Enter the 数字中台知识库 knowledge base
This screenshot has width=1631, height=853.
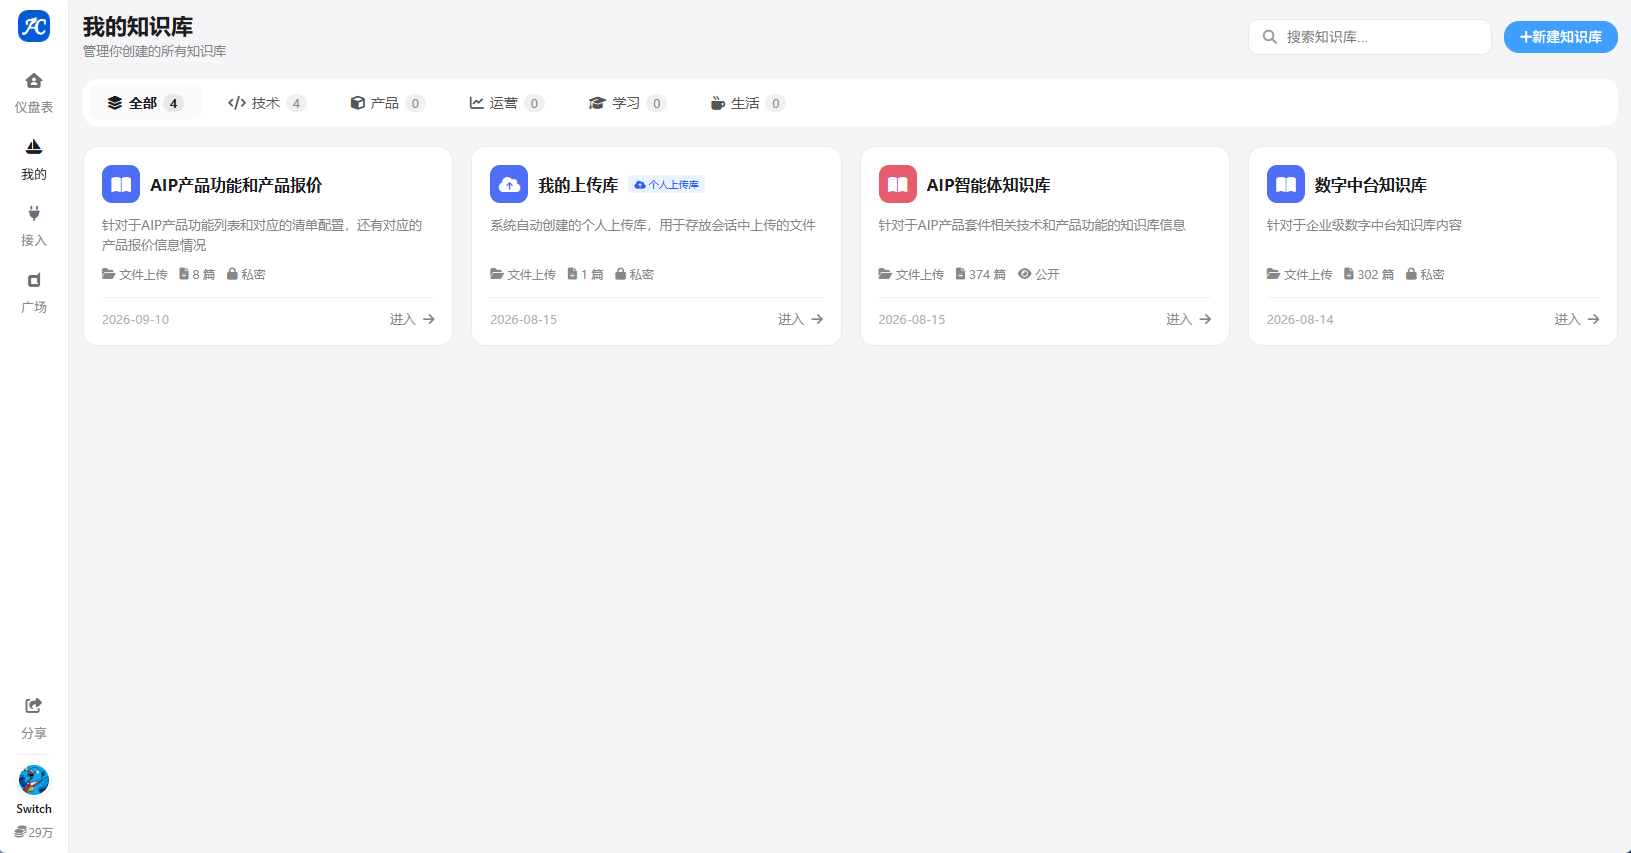pos(1577,319)
